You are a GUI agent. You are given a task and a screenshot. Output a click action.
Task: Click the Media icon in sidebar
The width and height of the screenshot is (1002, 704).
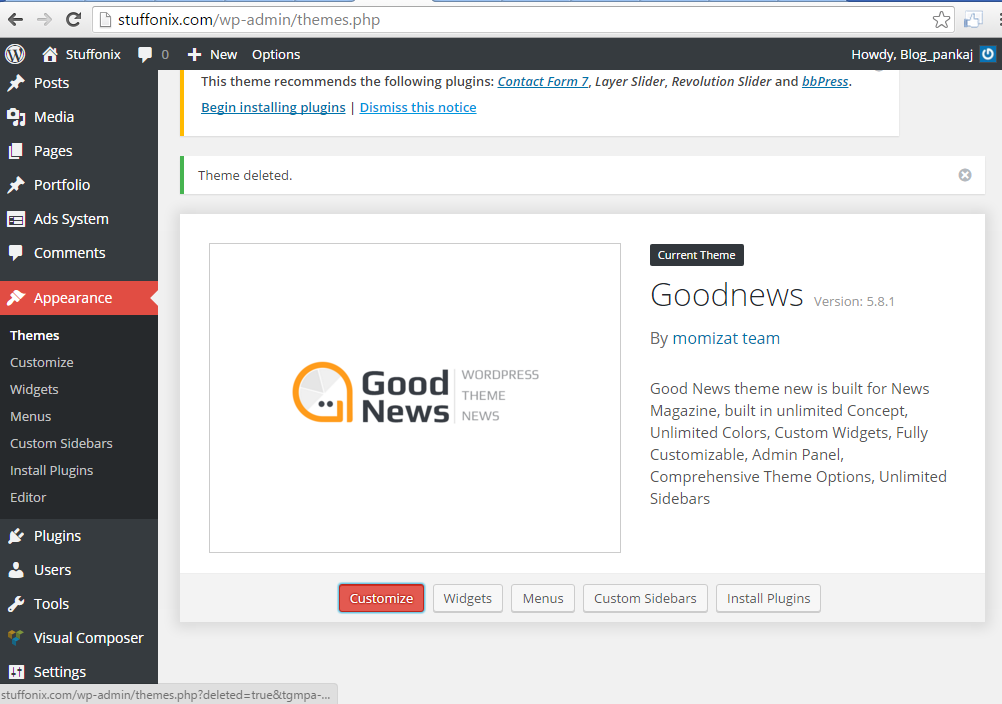[16, 117]
